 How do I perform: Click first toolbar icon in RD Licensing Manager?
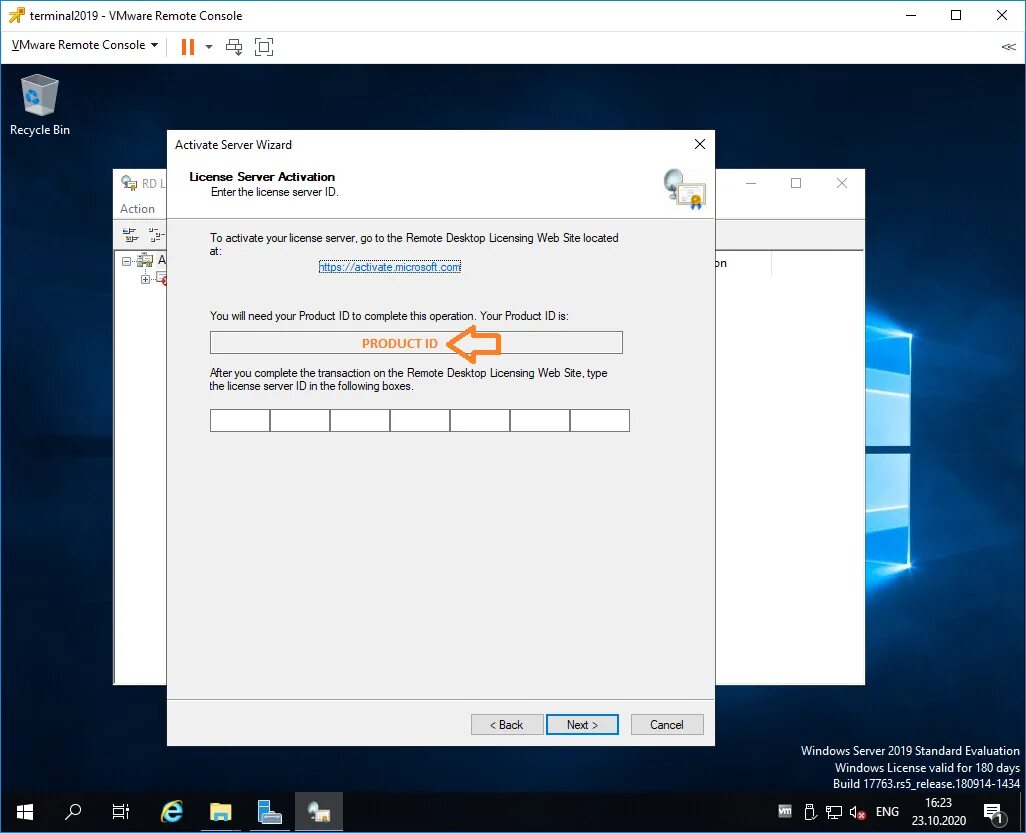pyautogui.click(x=130, y=234)
